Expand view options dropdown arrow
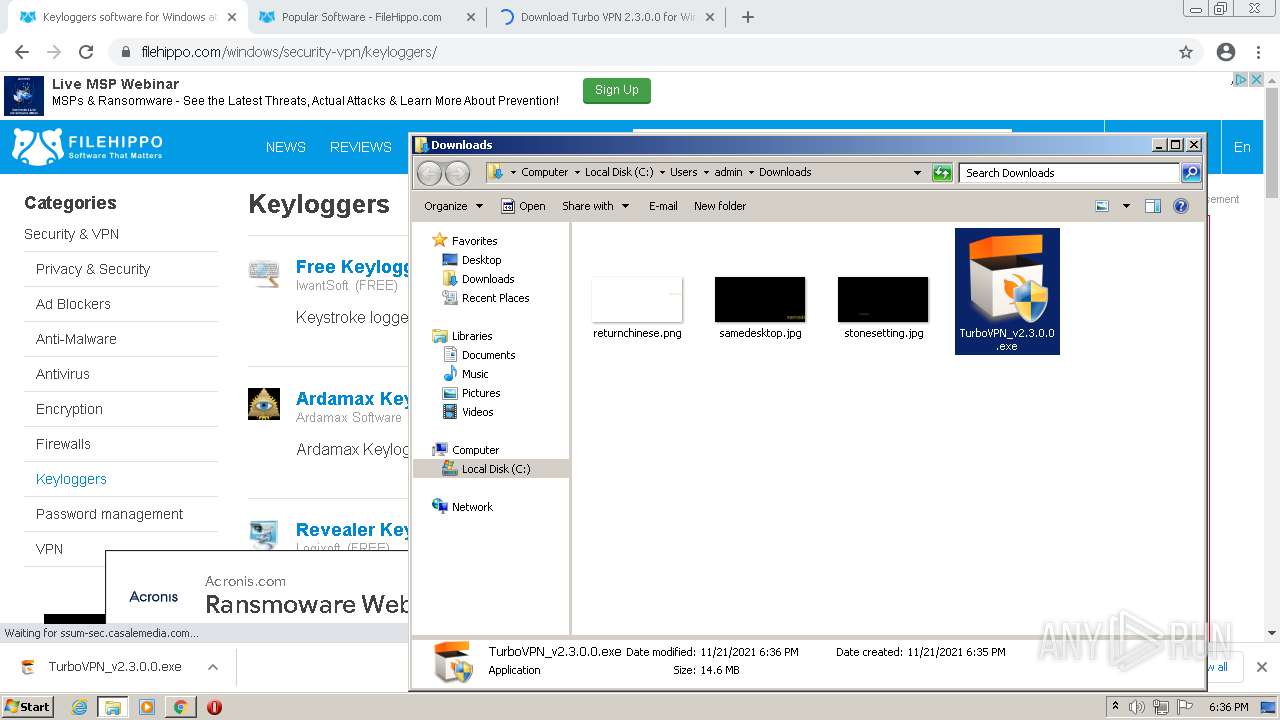The image size is (1280, 720). (x=1126, y=206)
